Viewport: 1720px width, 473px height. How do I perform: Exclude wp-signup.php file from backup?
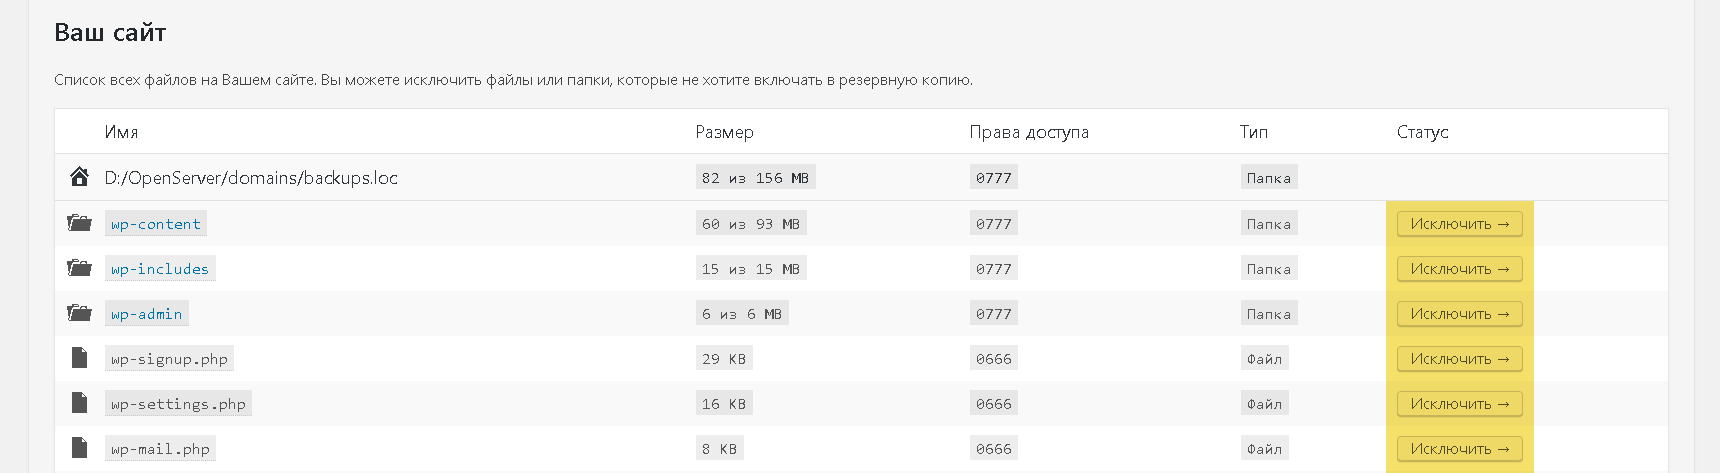[x=1459, y=359]
